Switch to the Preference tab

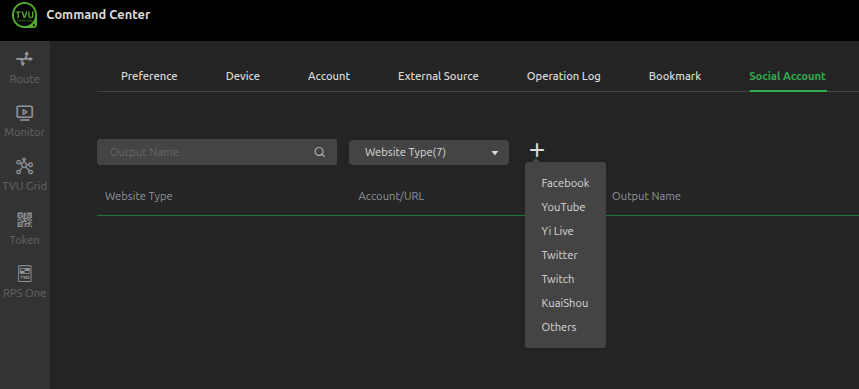[149, 76]
